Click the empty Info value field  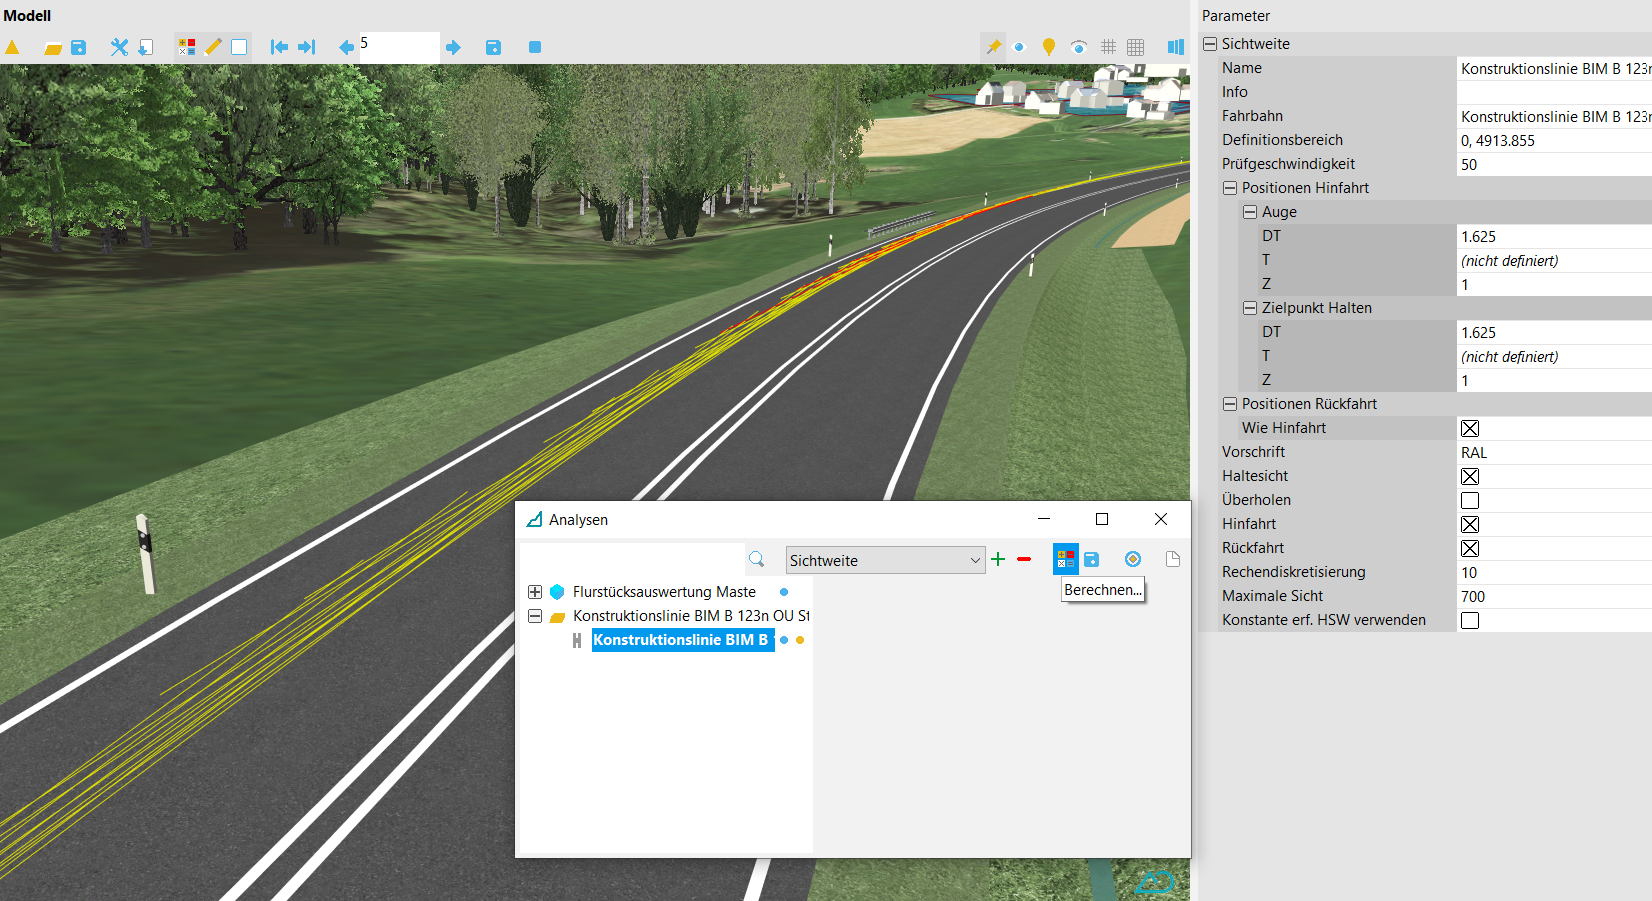1554,92
